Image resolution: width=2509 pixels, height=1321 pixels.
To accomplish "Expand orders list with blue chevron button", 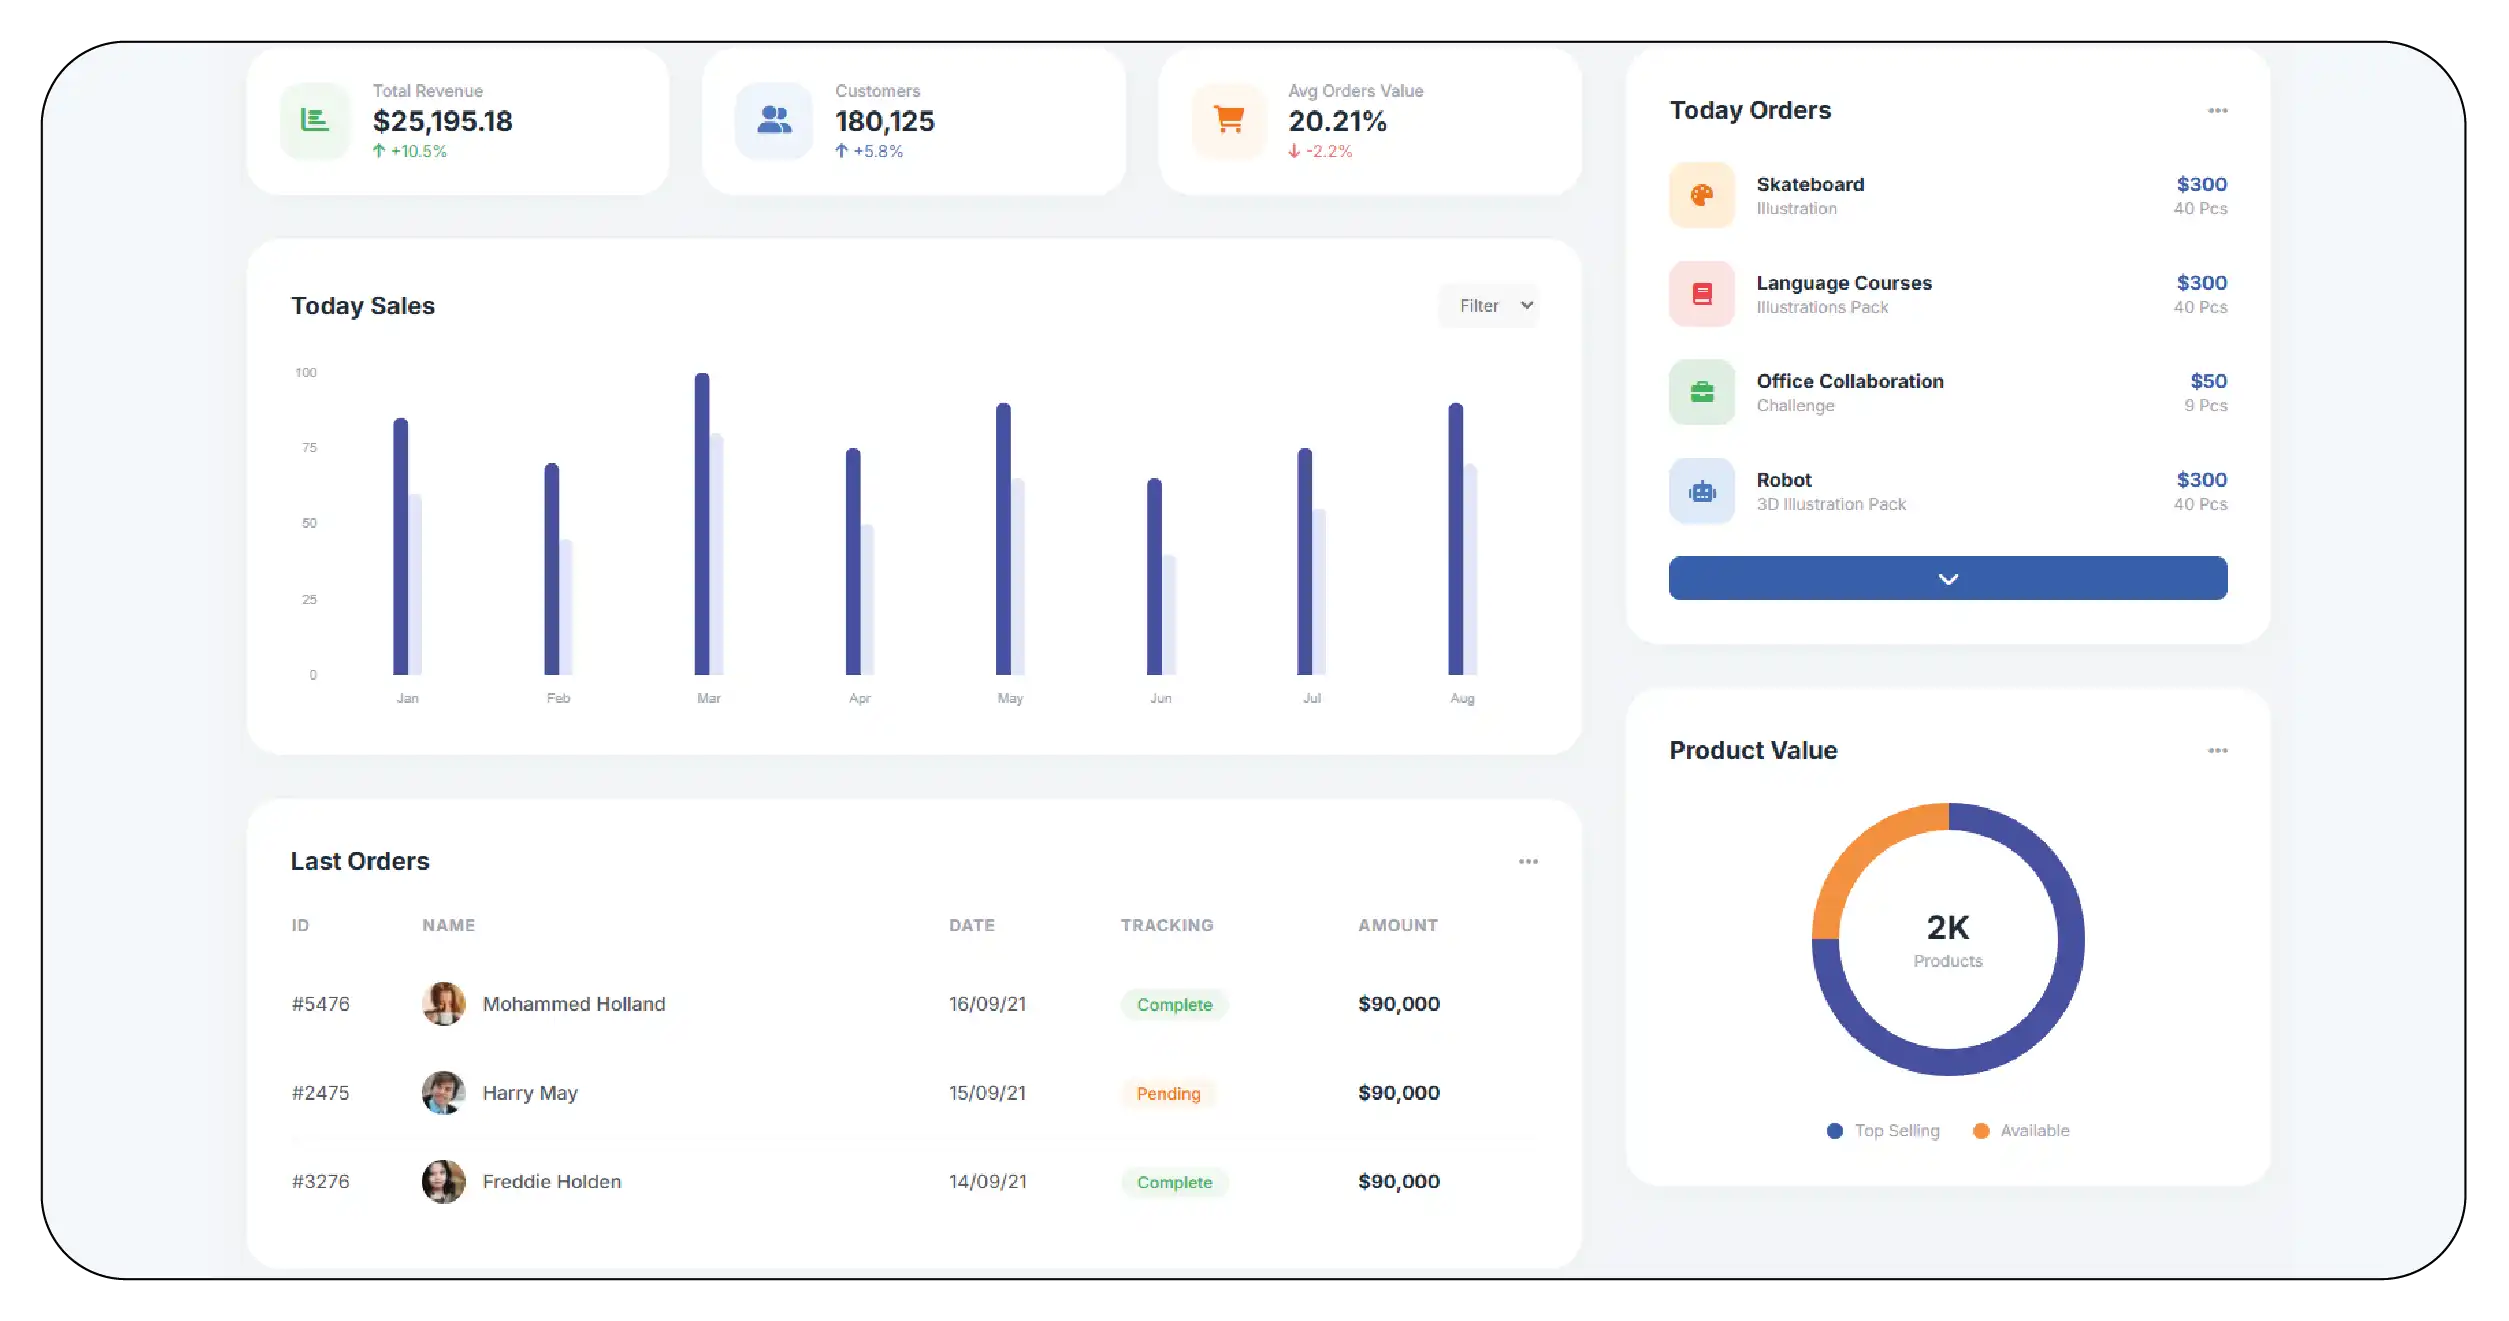I will coord(1947,579).
